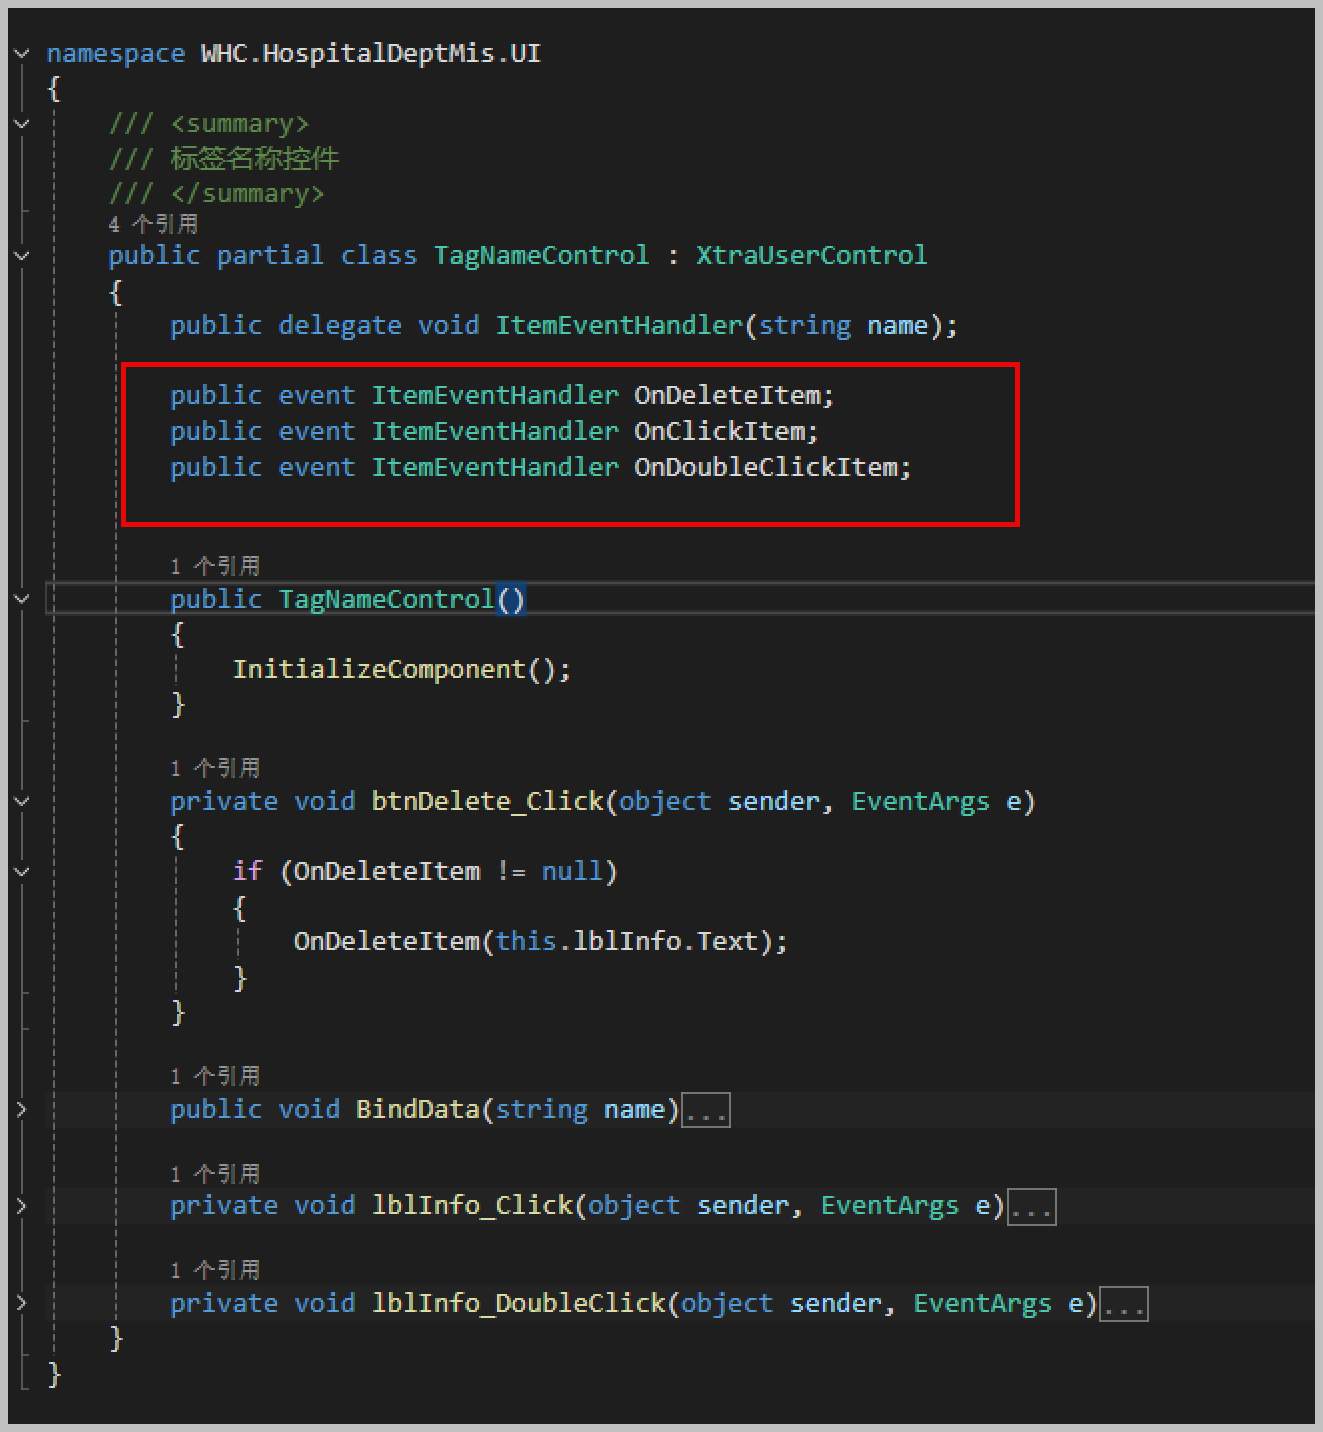Image resolution: width=1323 pixels, height=1432 pixels.
Task: Click the 'namespace' keyword
Action: click(x=116, y=54)
